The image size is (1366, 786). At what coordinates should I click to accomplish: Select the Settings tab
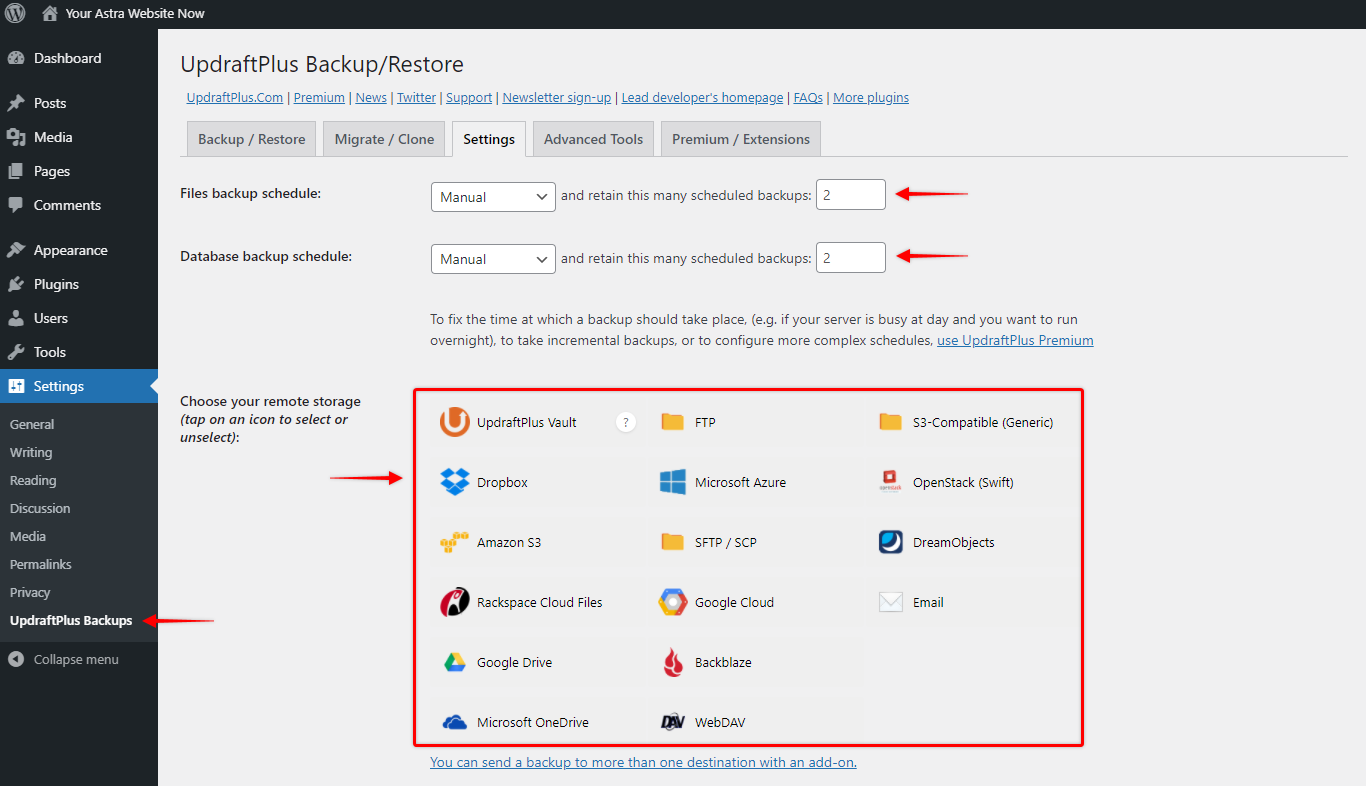click(x=489, y=139)
